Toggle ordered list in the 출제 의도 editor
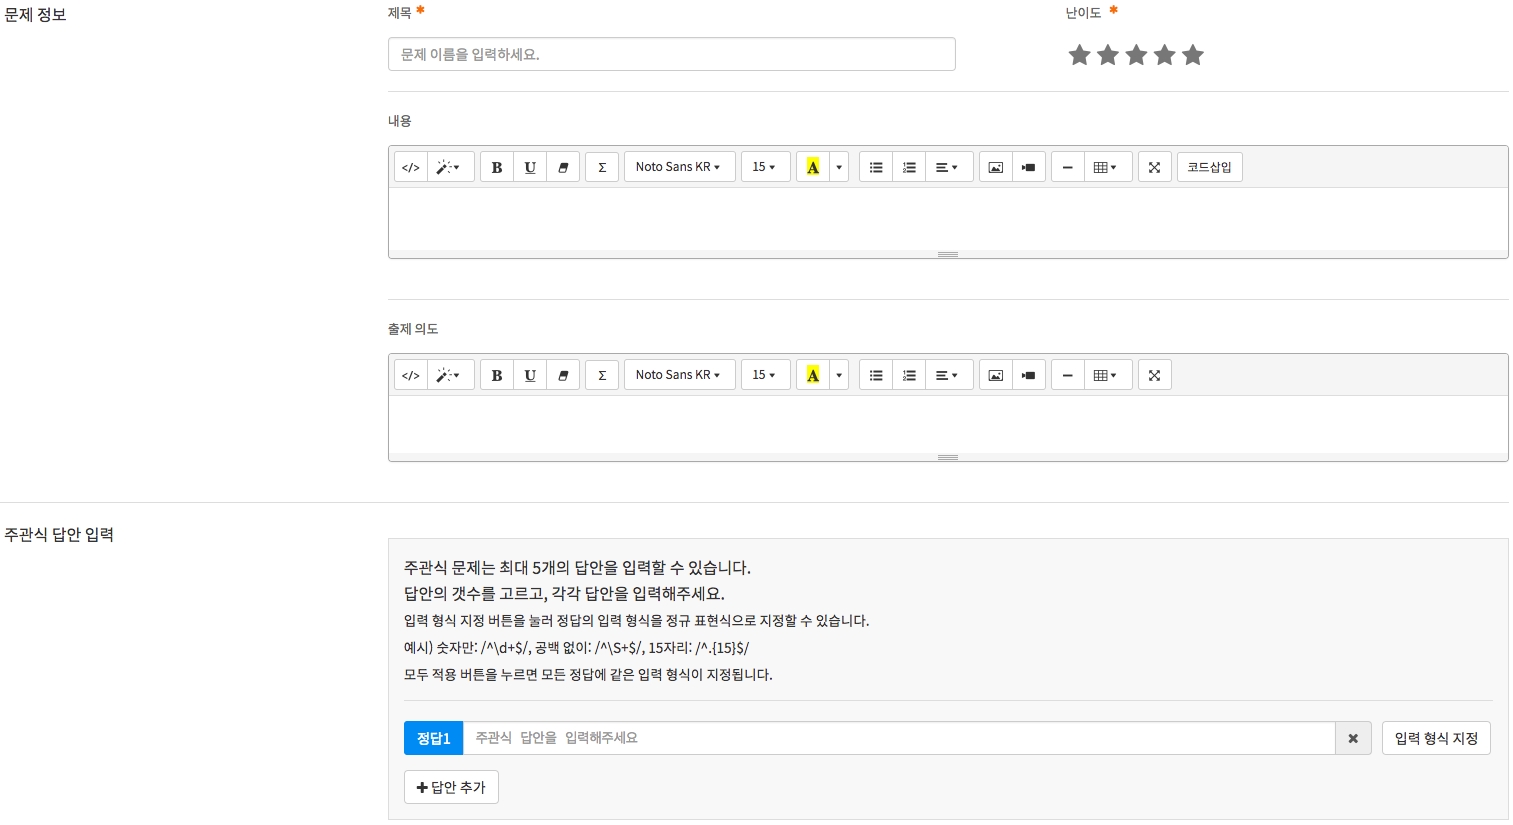 [x=909, y=375]
